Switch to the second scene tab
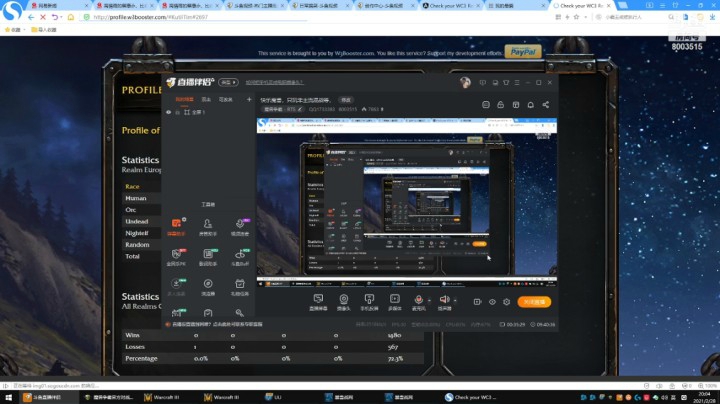The height and width of the screenshot is (404, 720). click(206, 99)
